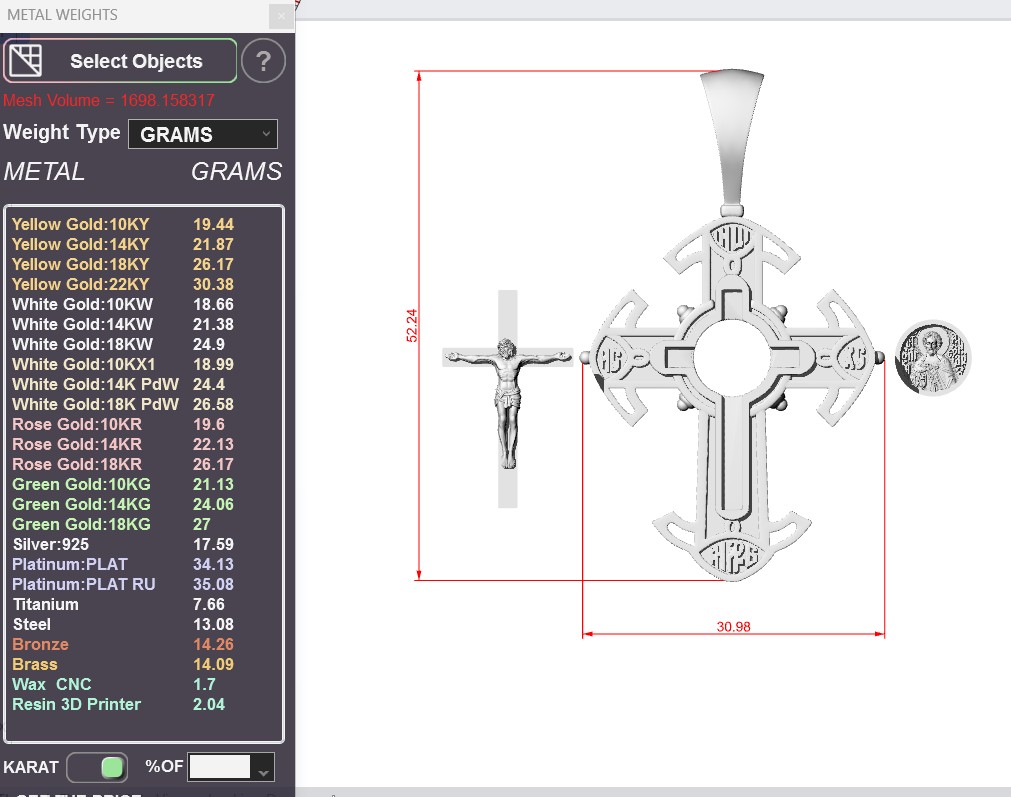
Task: Select the White Gold:10KX1 row
Action: (x=123, y=364)
